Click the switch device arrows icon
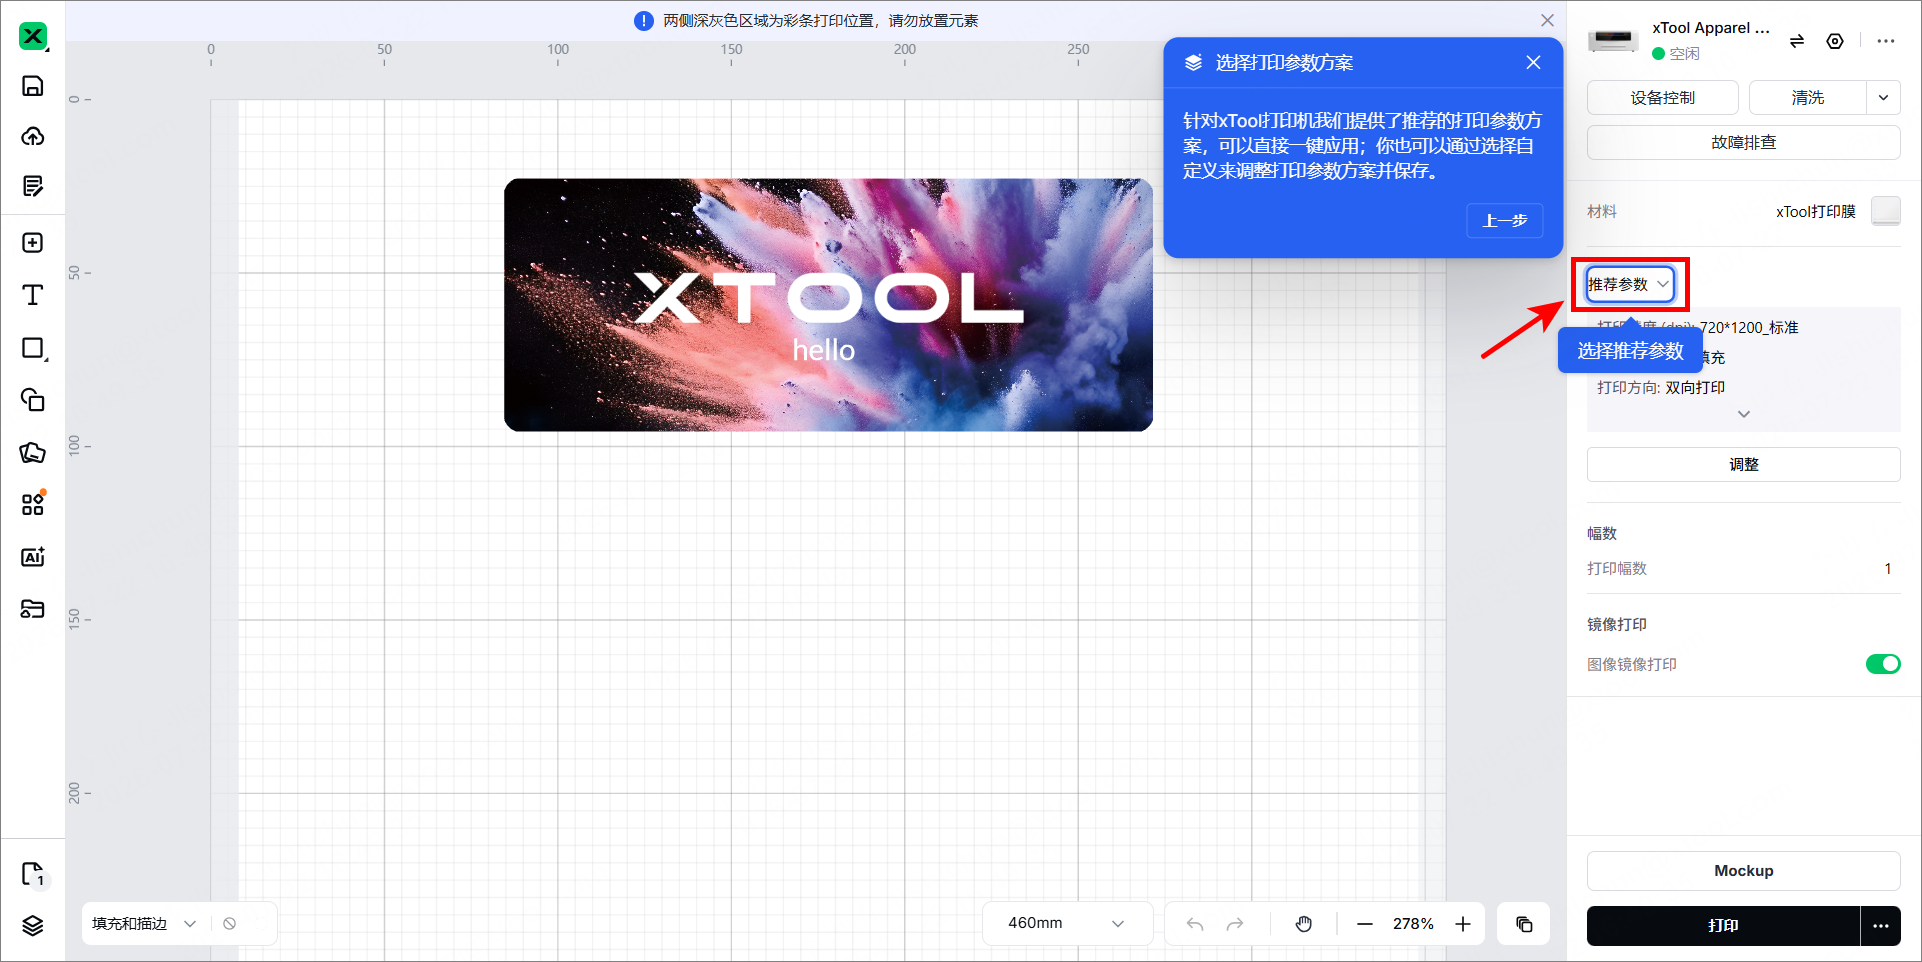1922x962 pixels. click(x=1797, y=41)
